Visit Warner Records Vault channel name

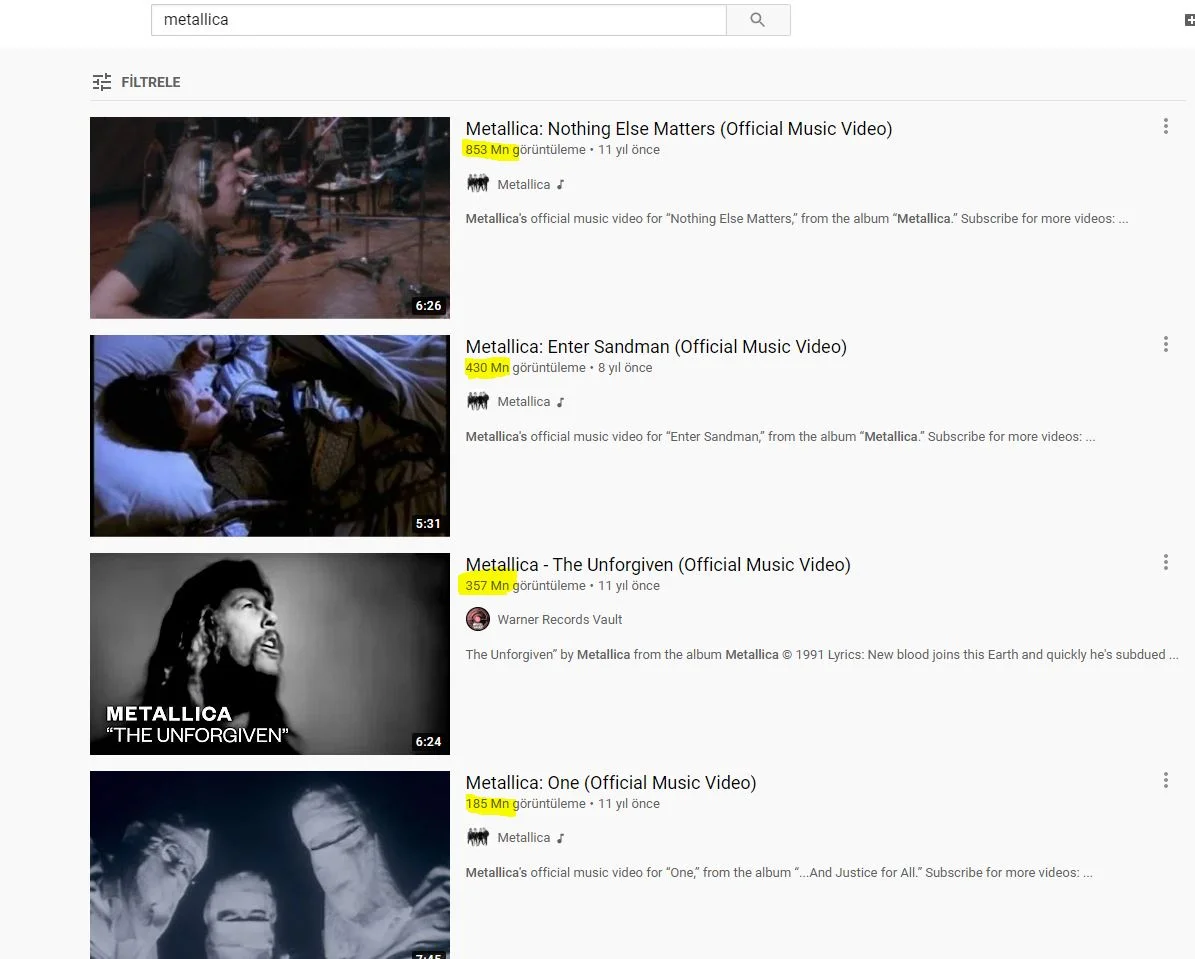click(x=559, y=619)
